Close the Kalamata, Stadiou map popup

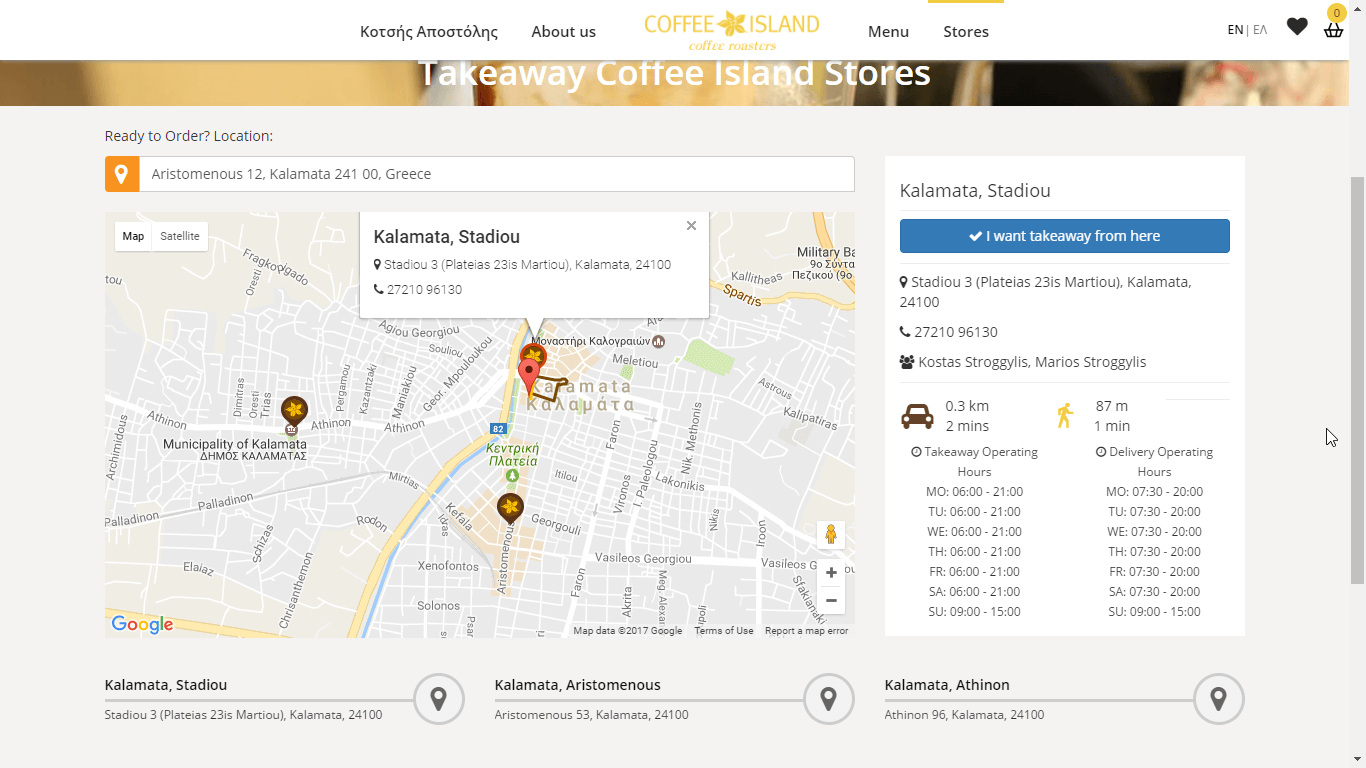(x=691, y=226)
